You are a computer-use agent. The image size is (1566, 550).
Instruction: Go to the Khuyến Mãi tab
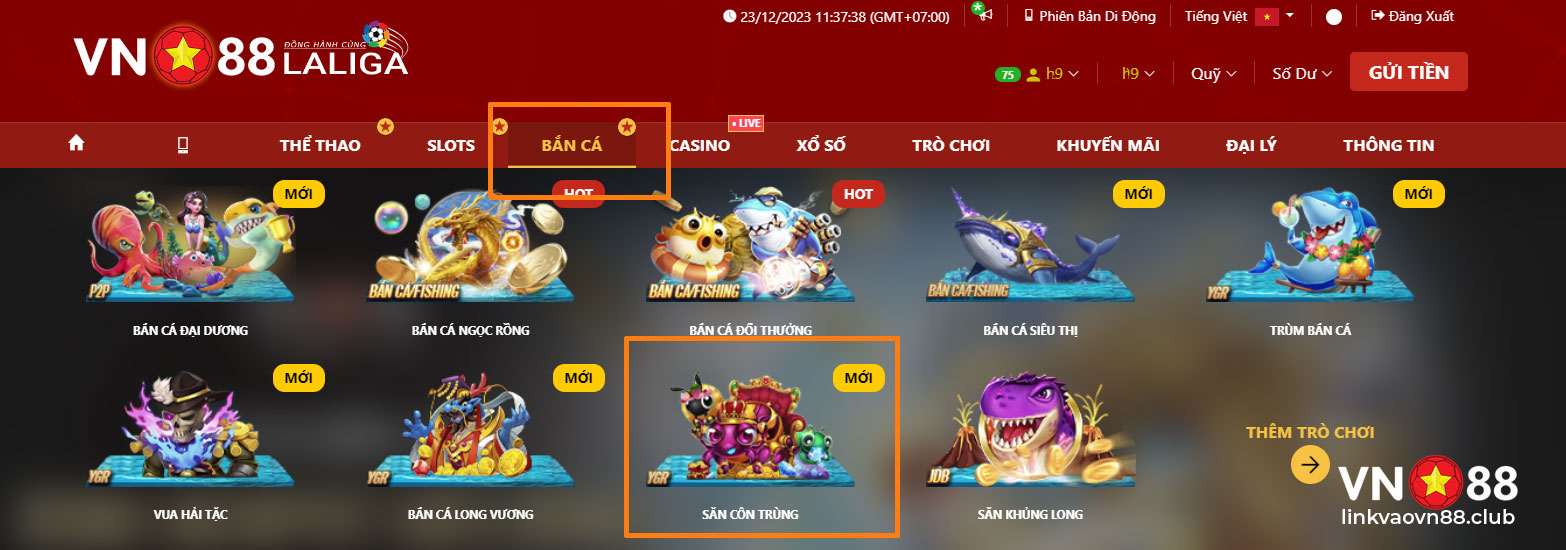tap(1108, 145)
